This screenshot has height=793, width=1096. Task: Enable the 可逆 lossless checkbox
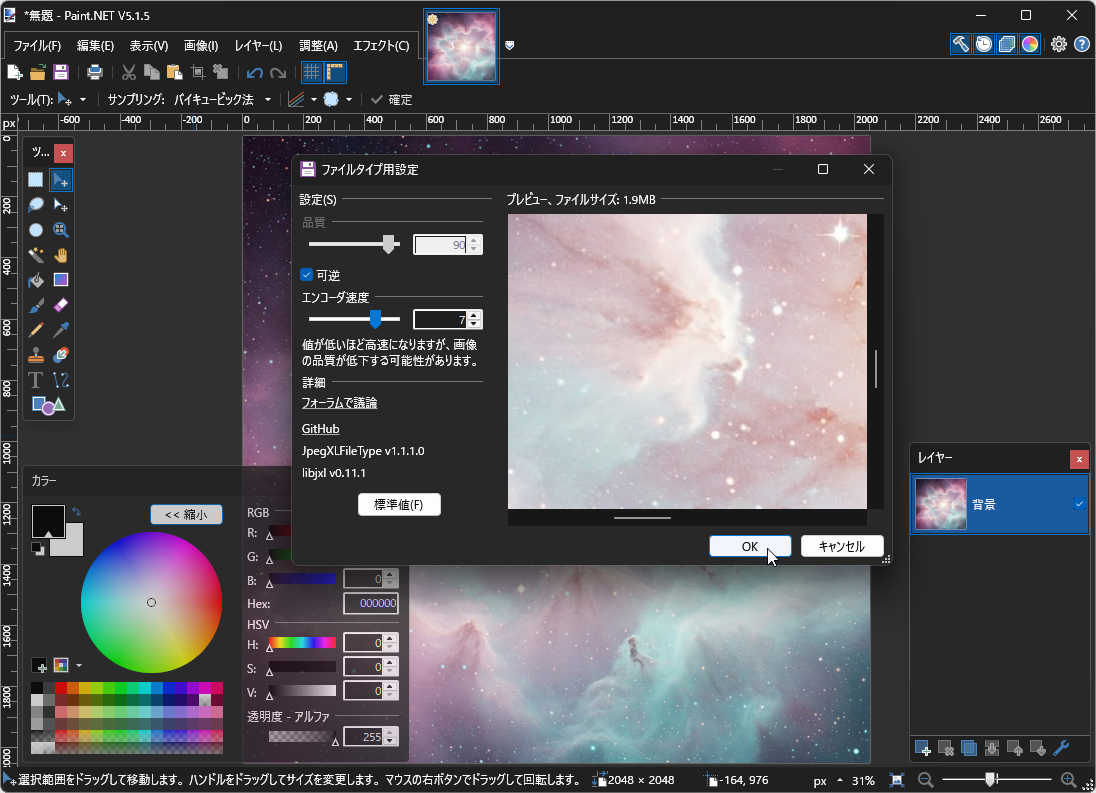point(307,275)
